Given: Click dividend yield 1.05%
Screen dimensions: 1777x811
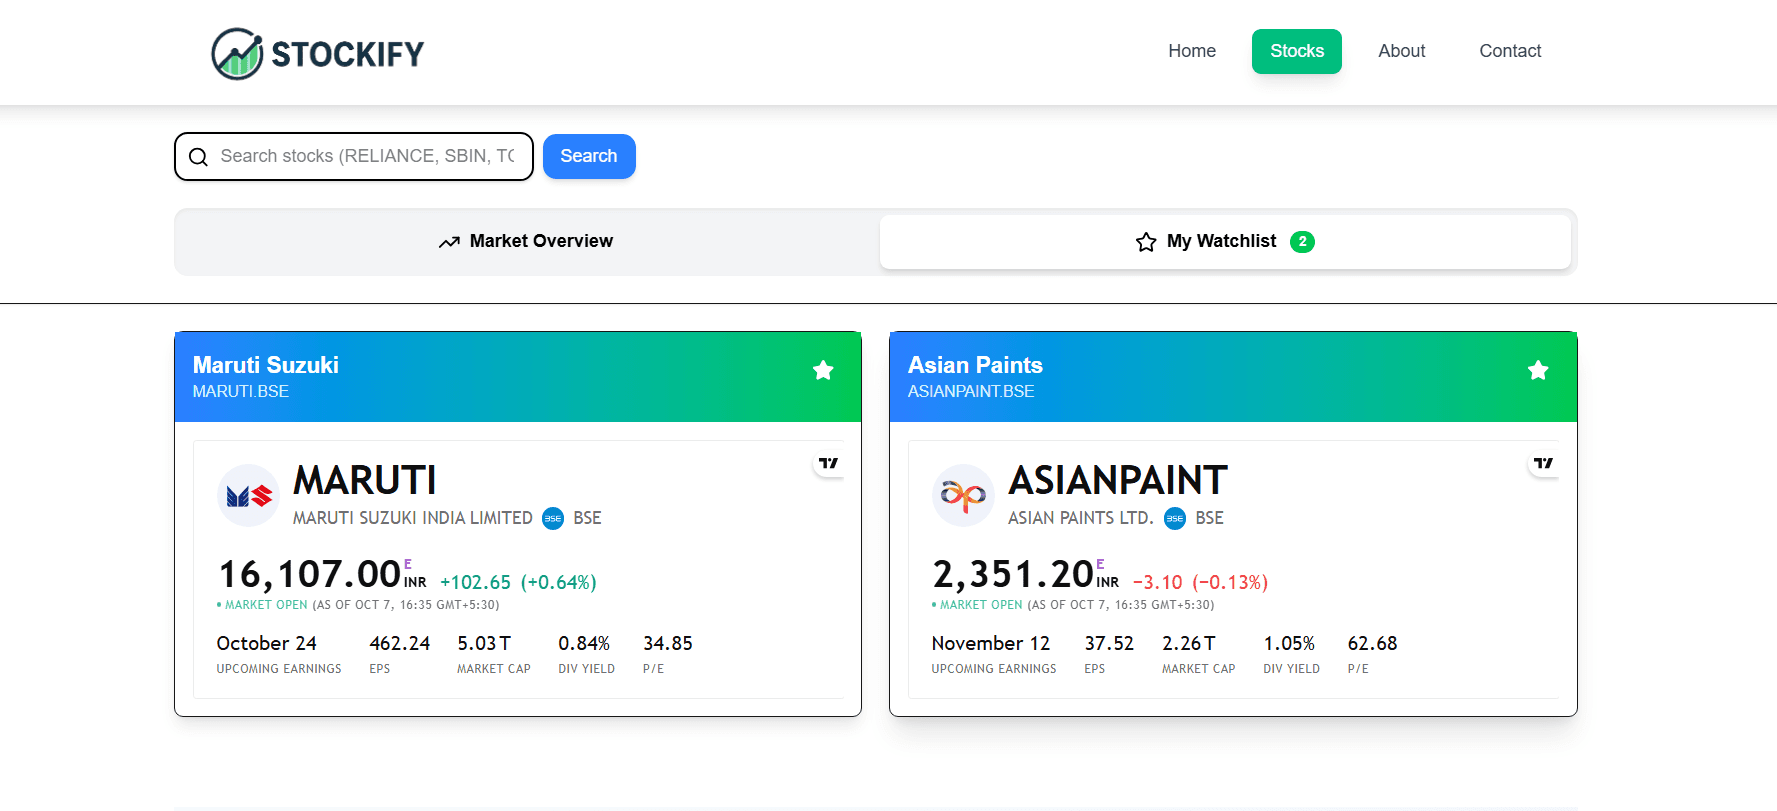Looking at the screenshot, I should [x=1289, y=643].
